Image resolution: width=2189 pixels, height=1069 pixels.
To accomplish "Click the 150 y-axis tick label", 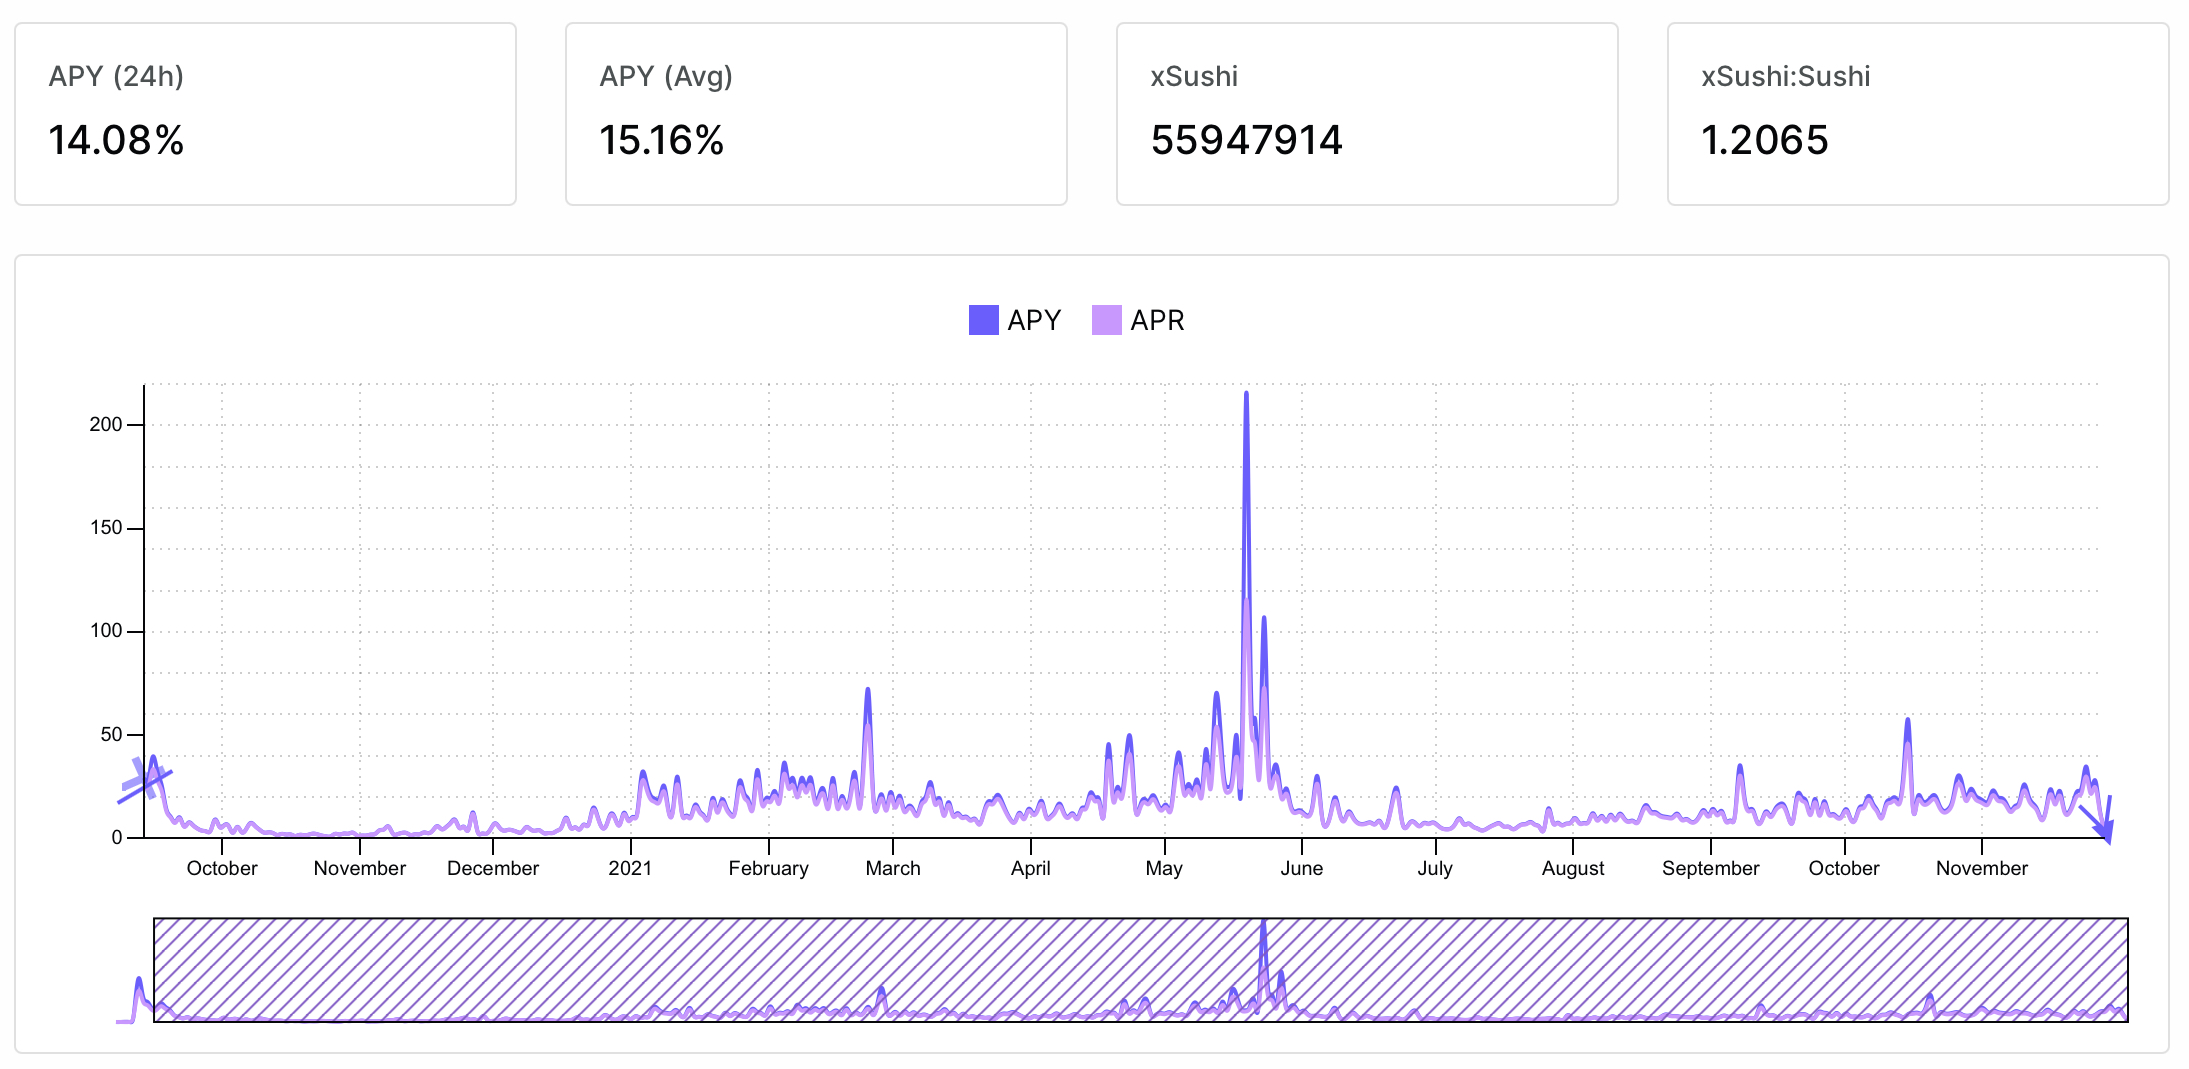I will coord(106,527).
